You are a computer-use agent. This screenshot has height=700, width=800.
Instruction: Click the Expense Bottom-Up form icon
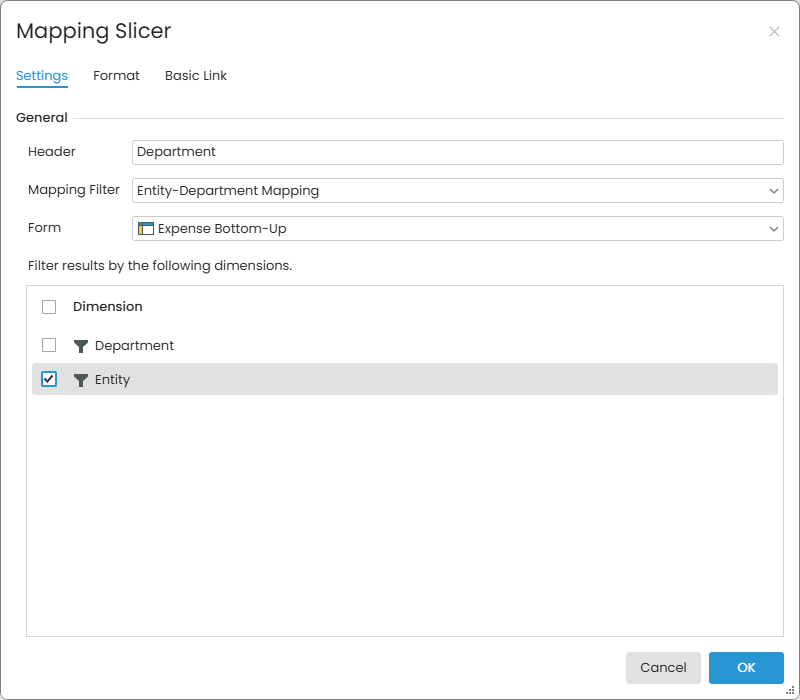146,229
